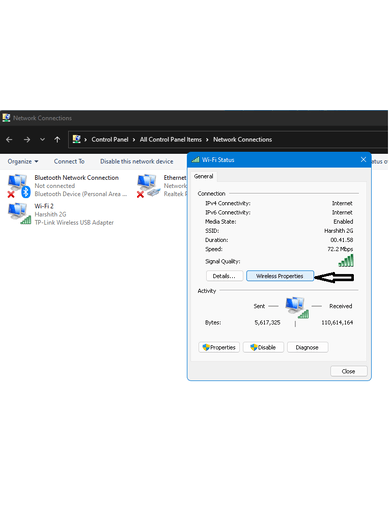Click sent bytes value 5,617,325
This screenshot has height=518, width=390.
pyautogui.click(x=267, y=323)
